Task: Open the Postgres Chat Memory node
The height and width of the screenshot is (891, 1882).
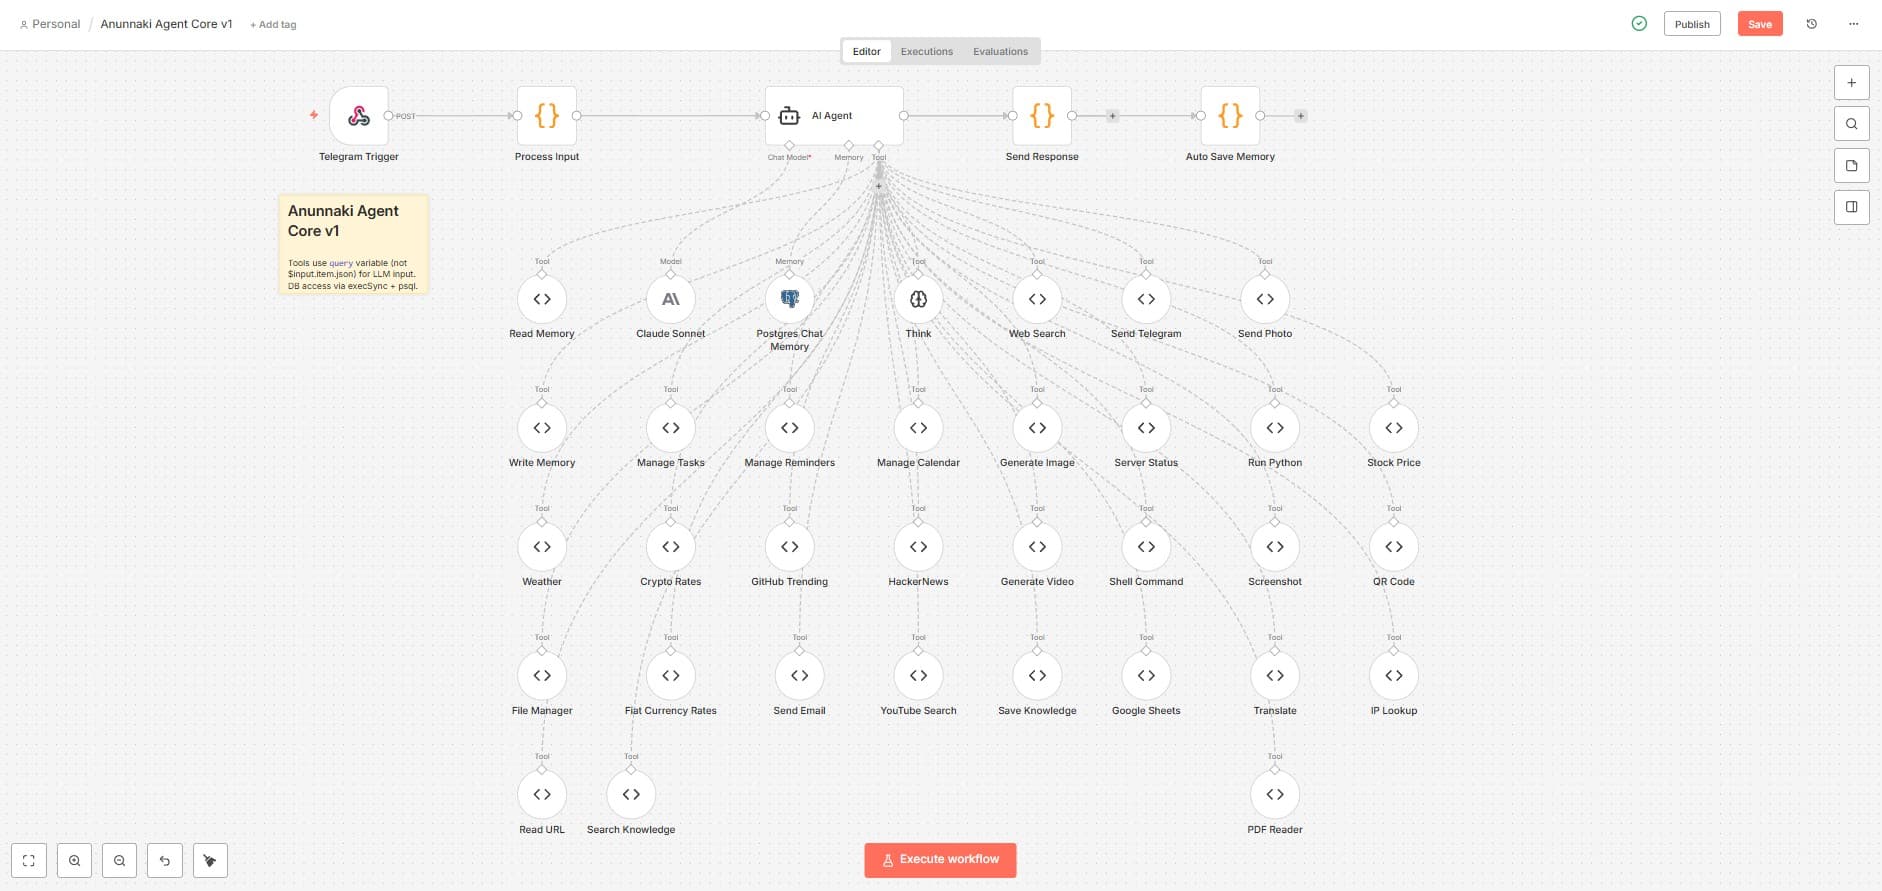Action: point(789,299)
